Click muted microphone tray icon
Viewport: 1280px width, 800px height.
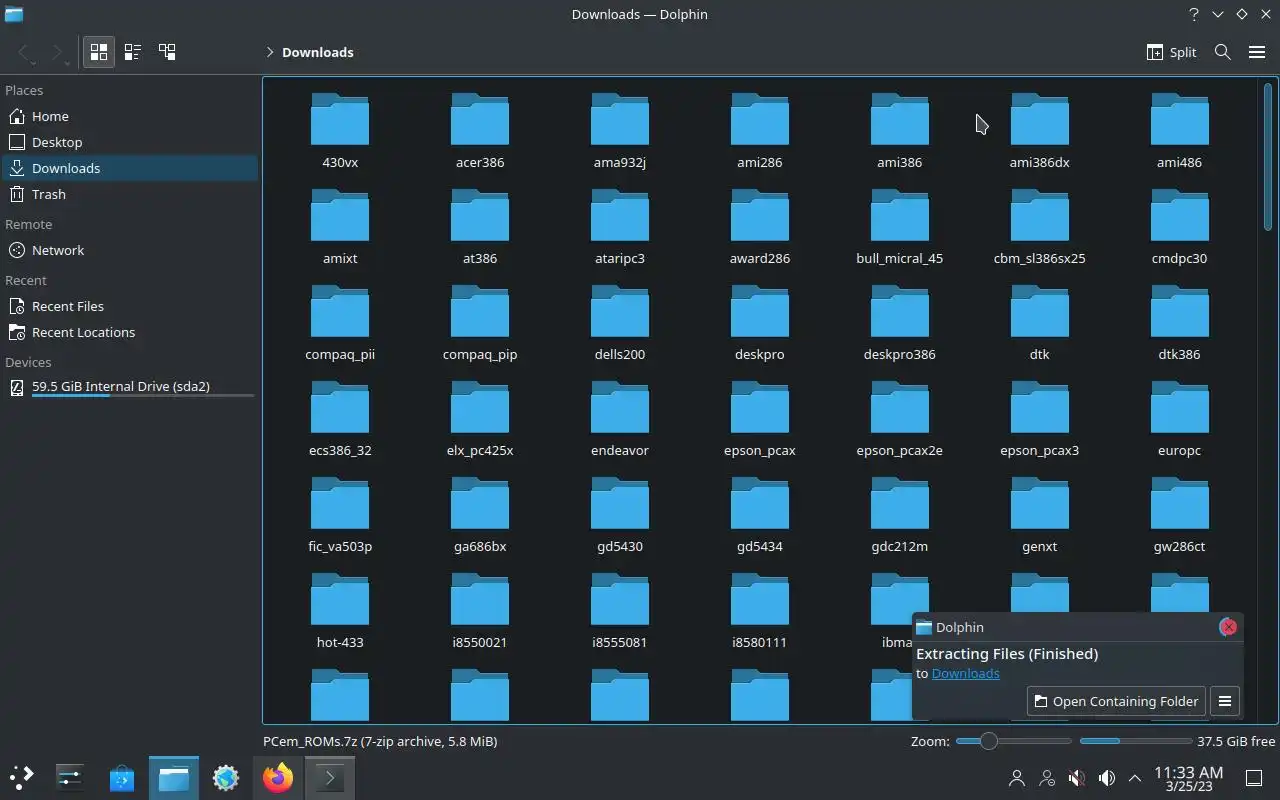(x=1077, y=777)
